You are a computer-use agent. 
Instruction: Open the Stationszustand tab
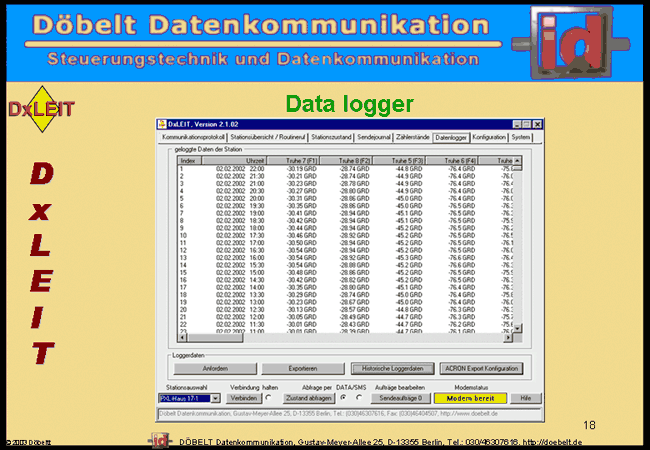[331, 137]
